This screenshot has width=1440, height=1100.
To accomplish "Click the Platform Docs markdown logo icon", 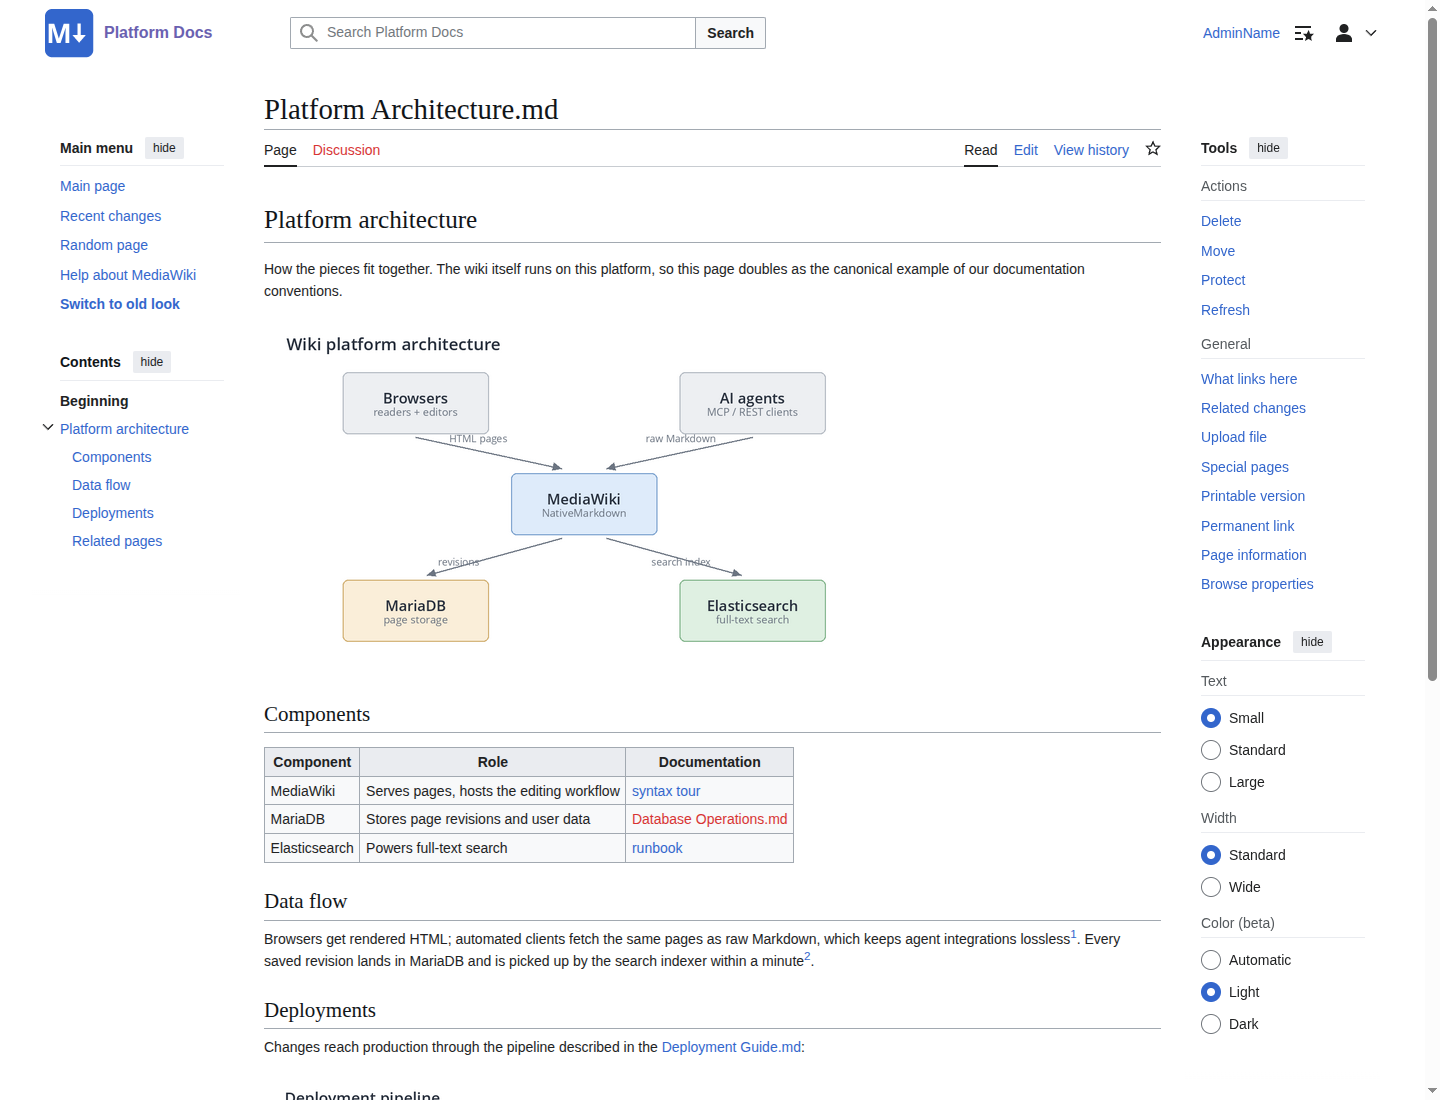I will click(x=69, y=33).
